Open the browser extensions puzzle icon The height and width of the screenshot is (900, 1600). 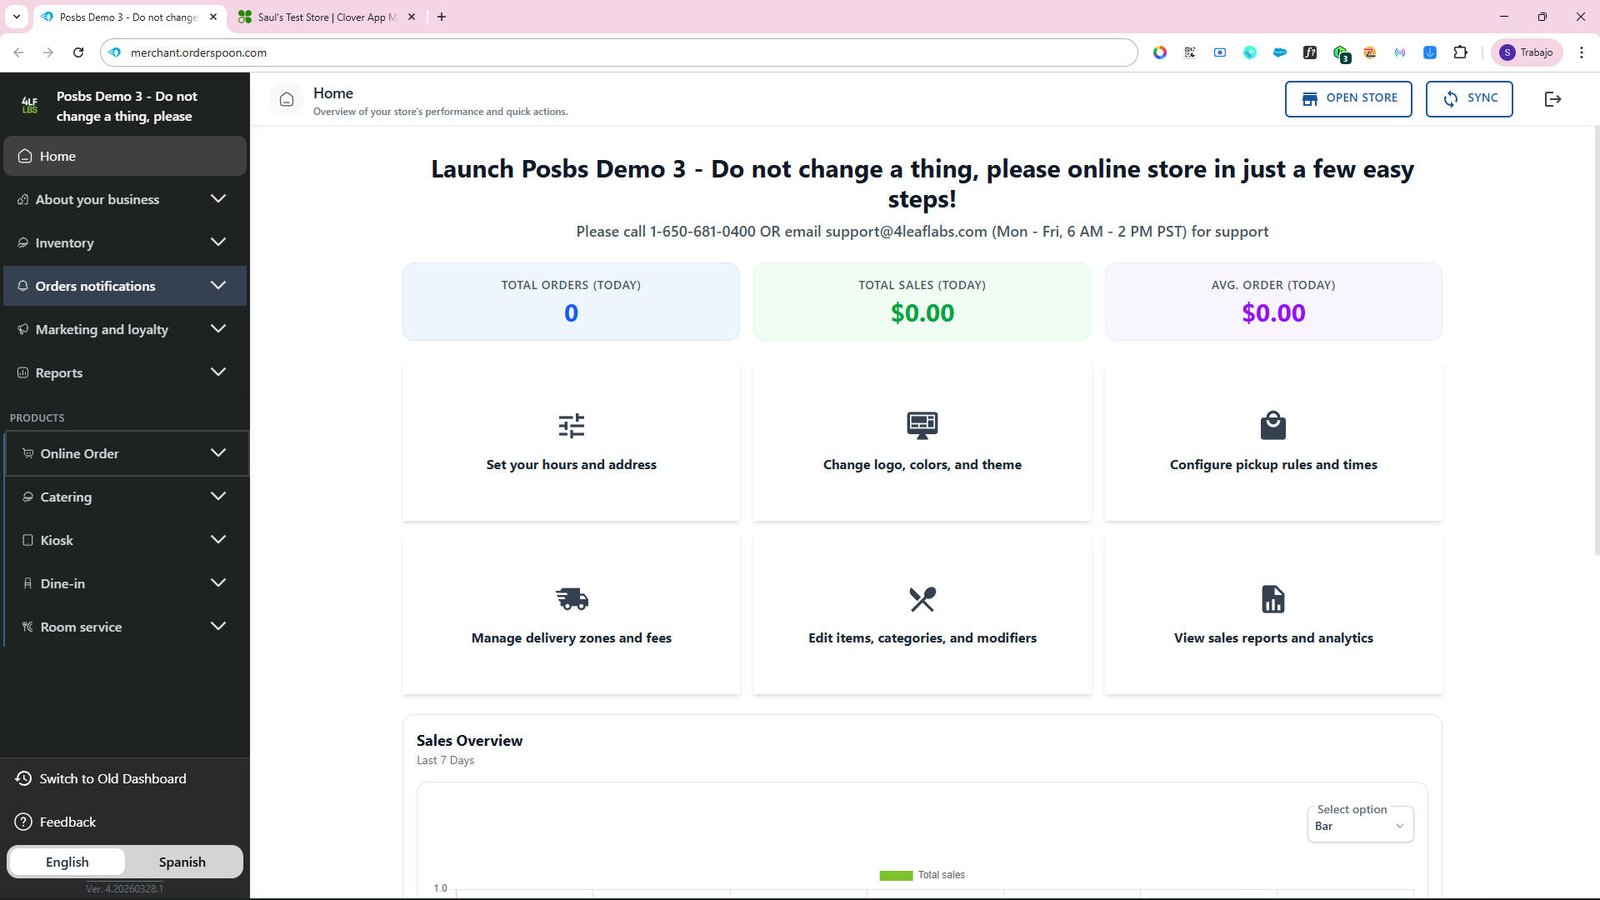(x=1460, y=52)
